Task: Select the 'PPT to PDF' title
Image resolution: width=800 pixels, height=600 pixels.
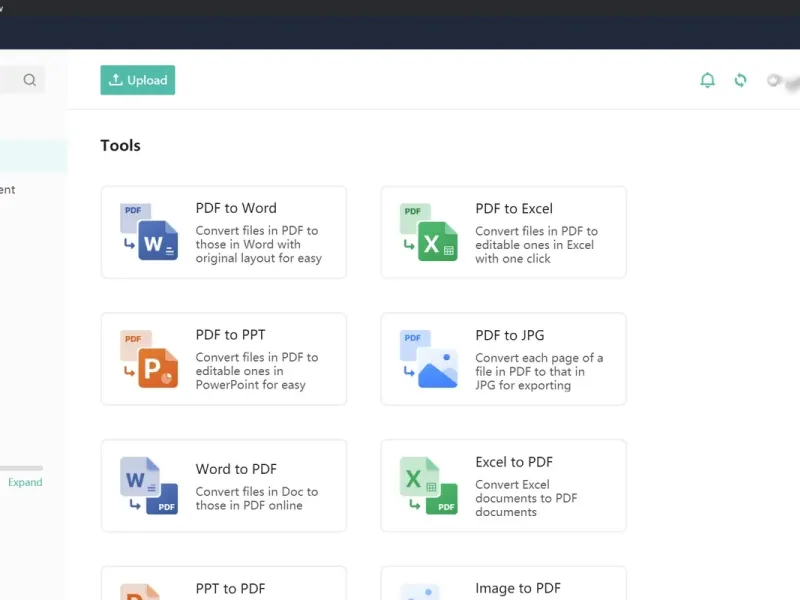Action: tap(231, 588)
